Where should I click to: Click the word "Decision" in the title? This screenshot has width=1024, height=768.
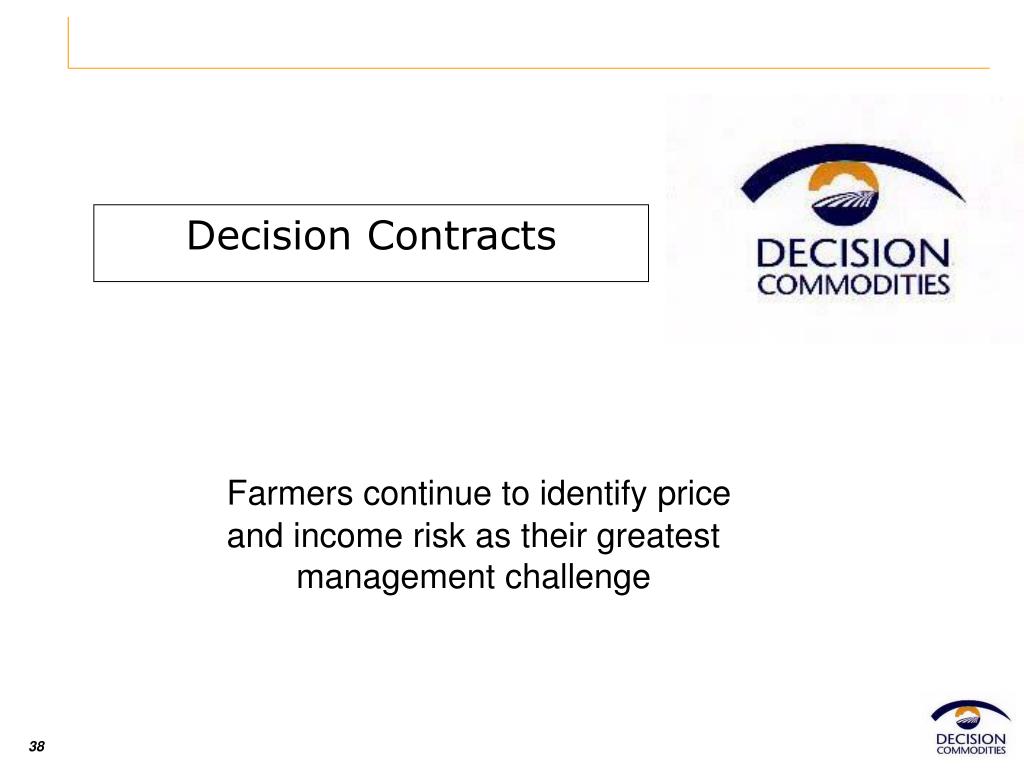pyautogui.click(x=269, y=235)
